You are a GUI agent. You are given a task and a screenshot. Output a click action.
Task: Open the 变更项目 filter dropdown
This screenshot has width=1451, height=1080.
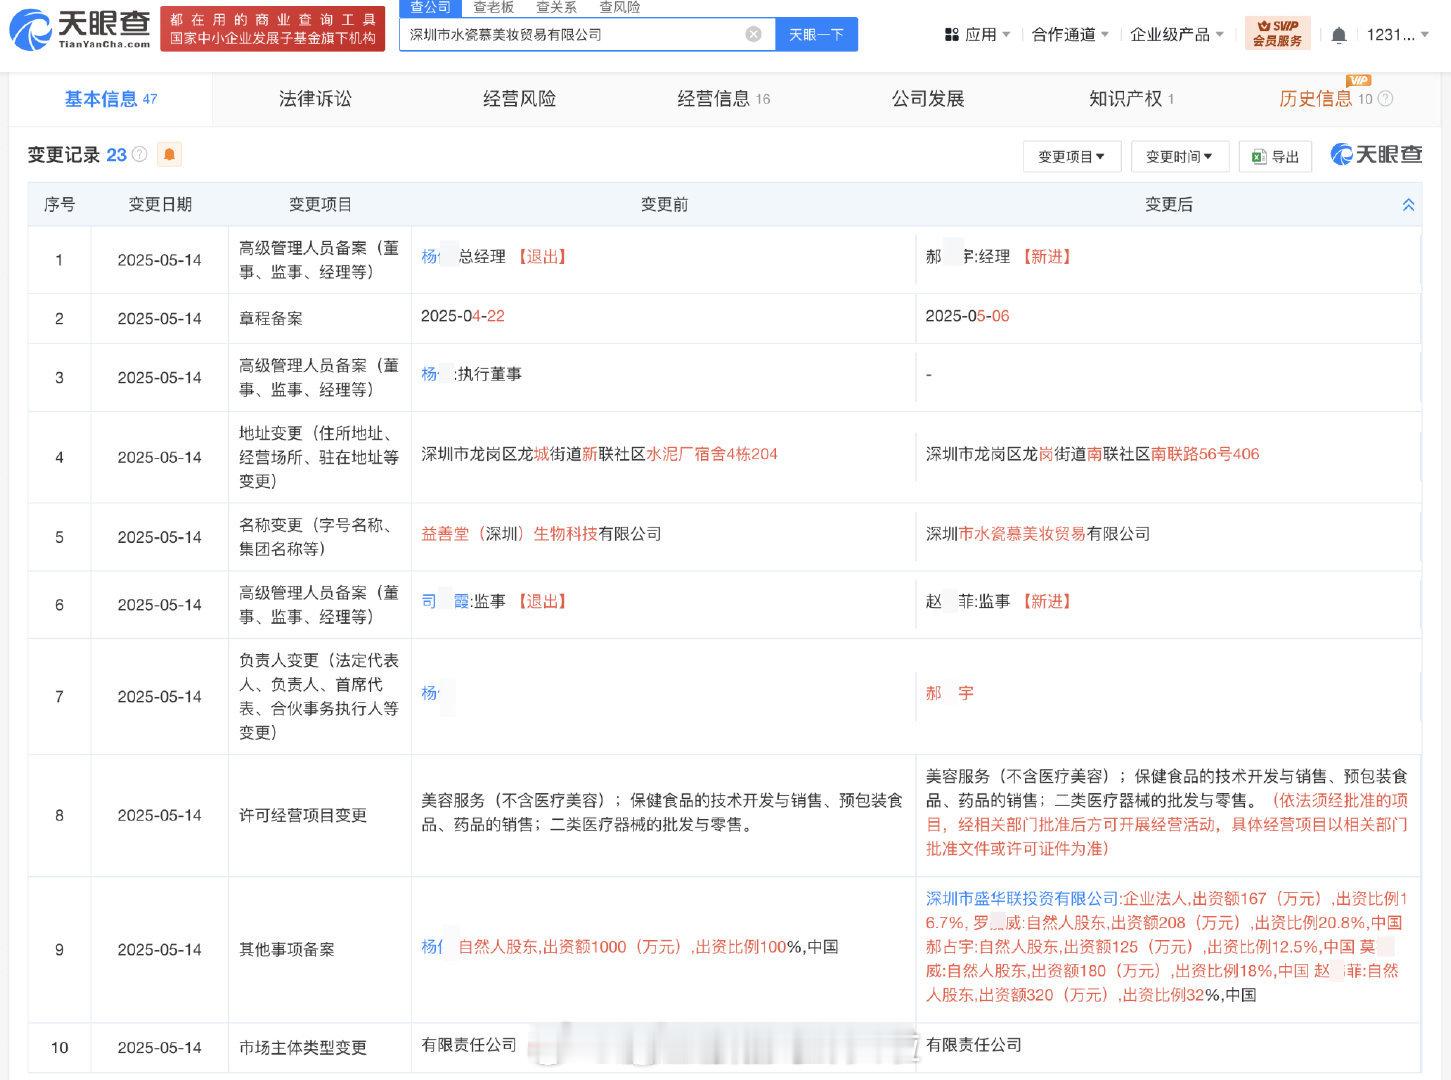click(x=1071, y=157)
